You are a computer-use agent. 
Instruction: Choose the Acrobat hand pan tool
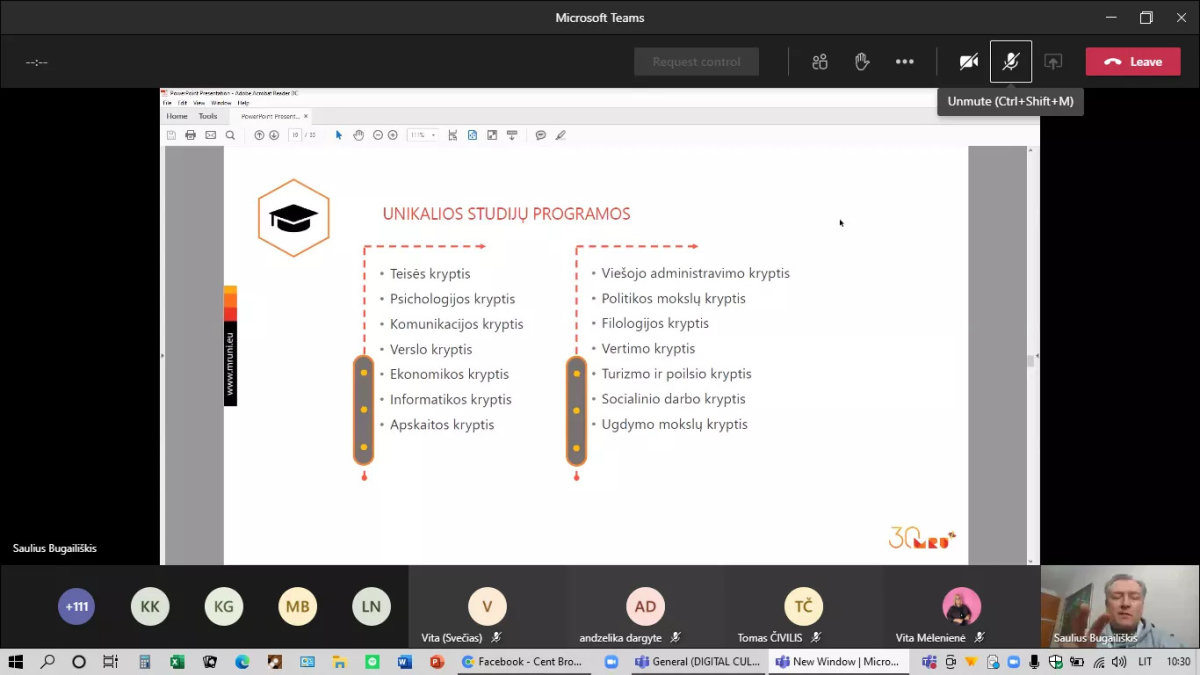click(x=358, y=135)
